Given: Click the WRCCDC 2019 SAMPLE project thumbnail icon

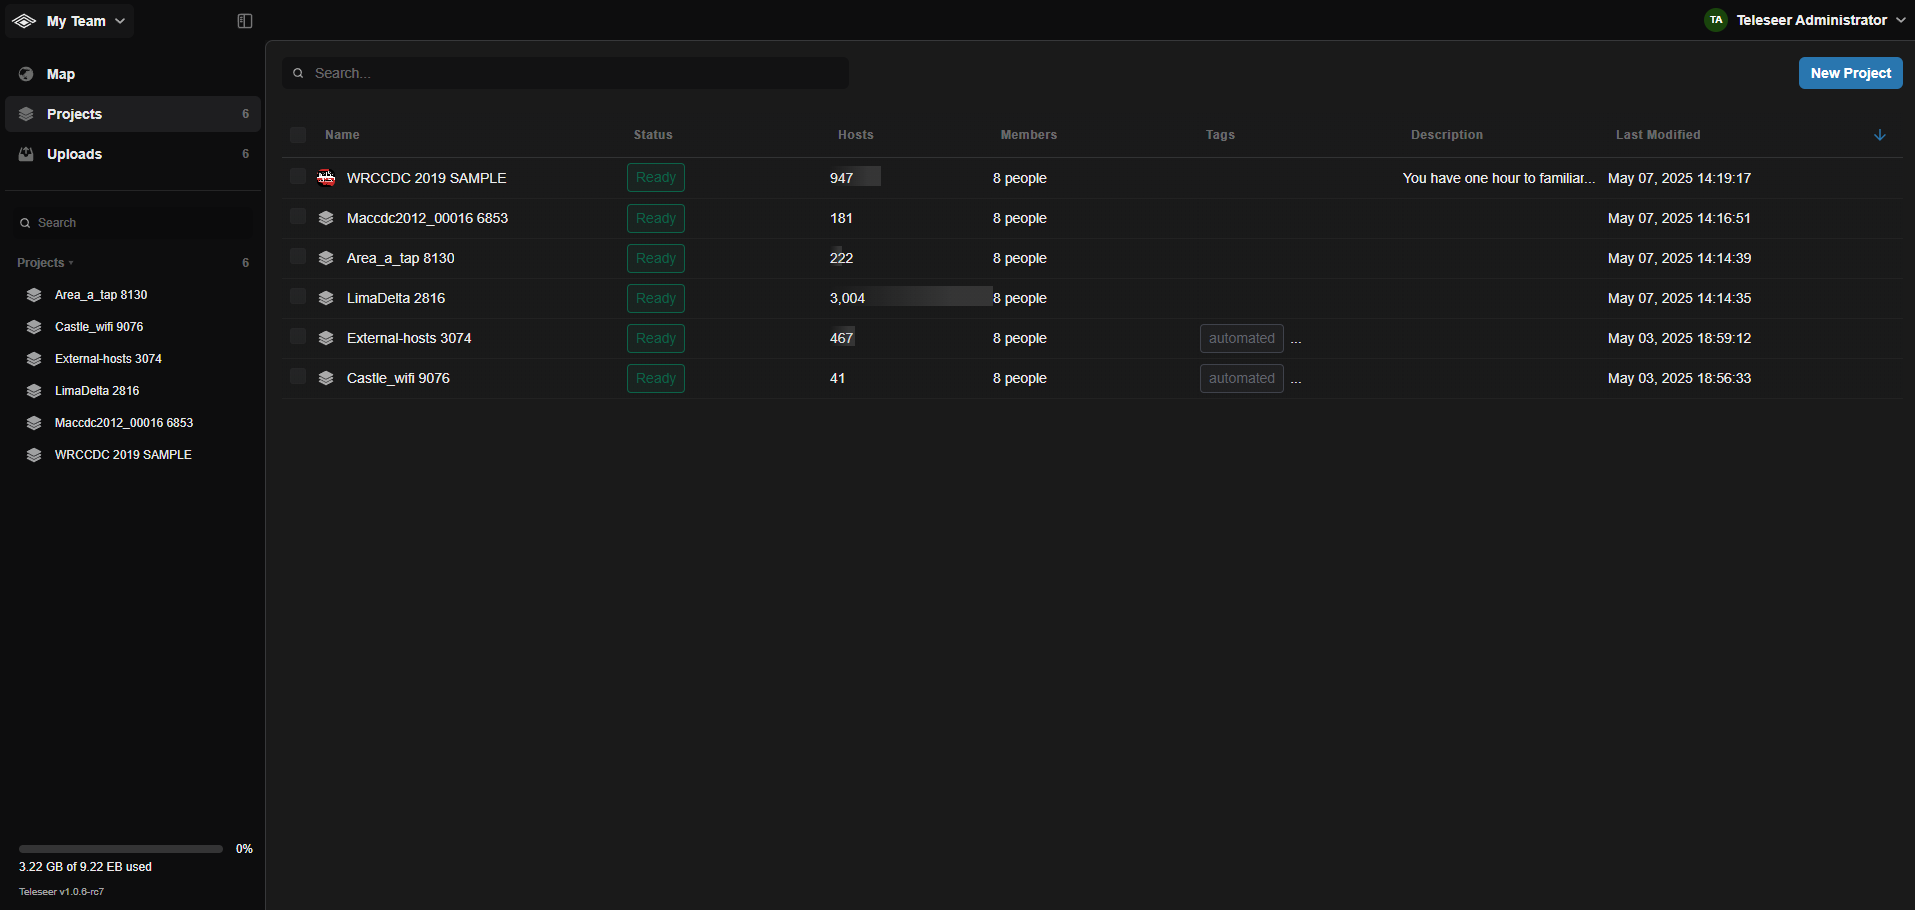Looking at the screenshot, I should pyautogui.click(x=326, y=178).
